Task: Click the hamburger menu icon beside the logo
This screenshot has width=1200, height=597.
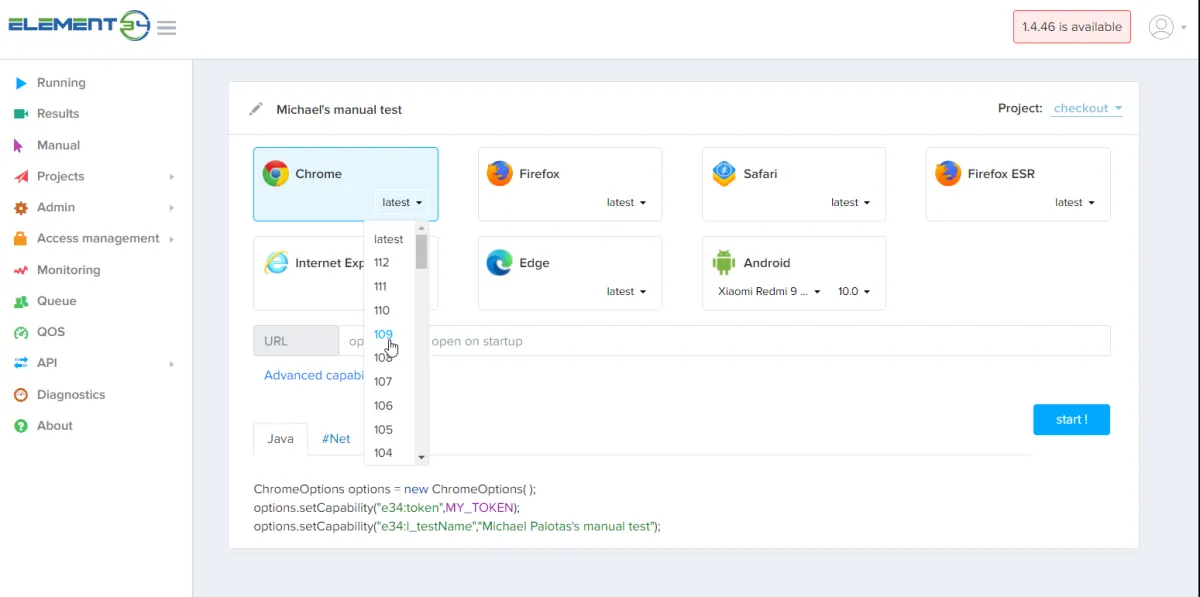Action: (x=167, y=28)
